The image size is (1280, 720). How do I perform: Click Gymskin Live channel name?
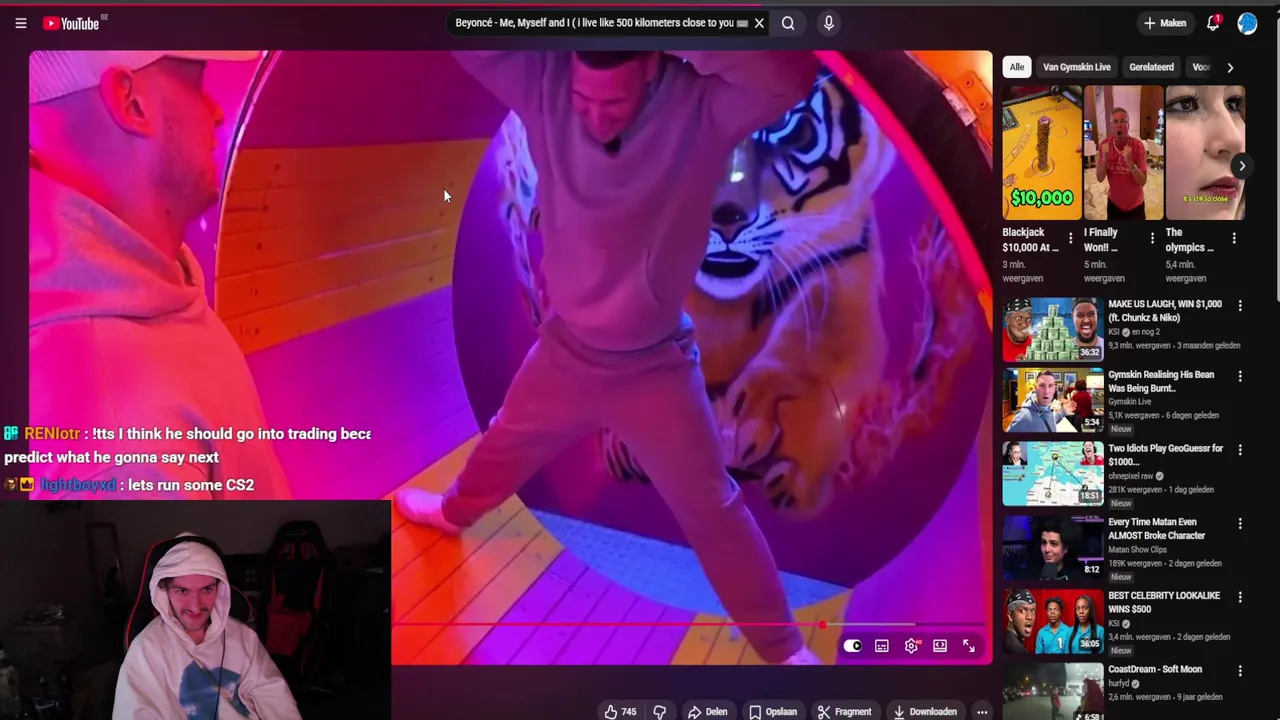point(1129,402)
